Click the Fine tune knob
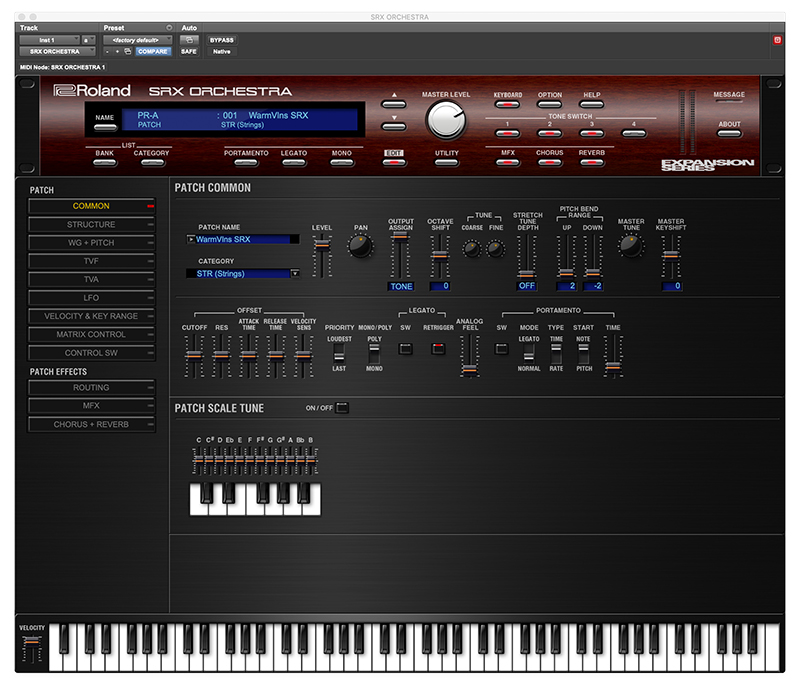 pyautogui.click(x=495, y=249)
